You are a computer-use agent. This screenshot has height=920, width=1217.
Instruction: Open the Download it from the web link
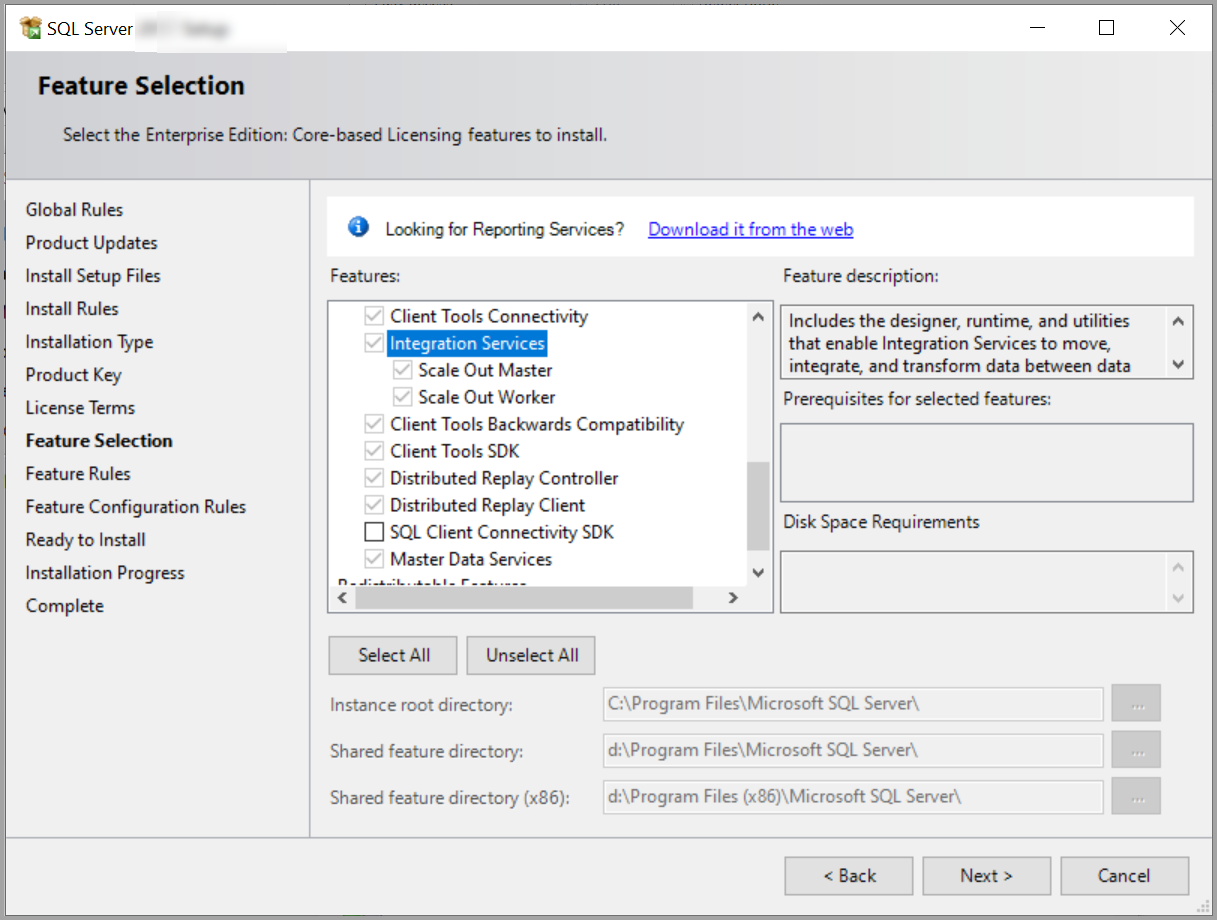(750, 229)
